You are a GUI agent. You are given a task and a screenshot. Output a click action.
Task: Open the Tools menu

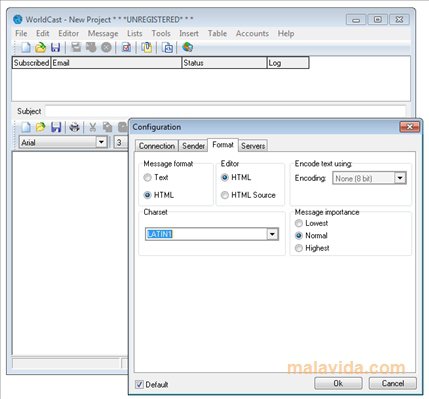161,34
